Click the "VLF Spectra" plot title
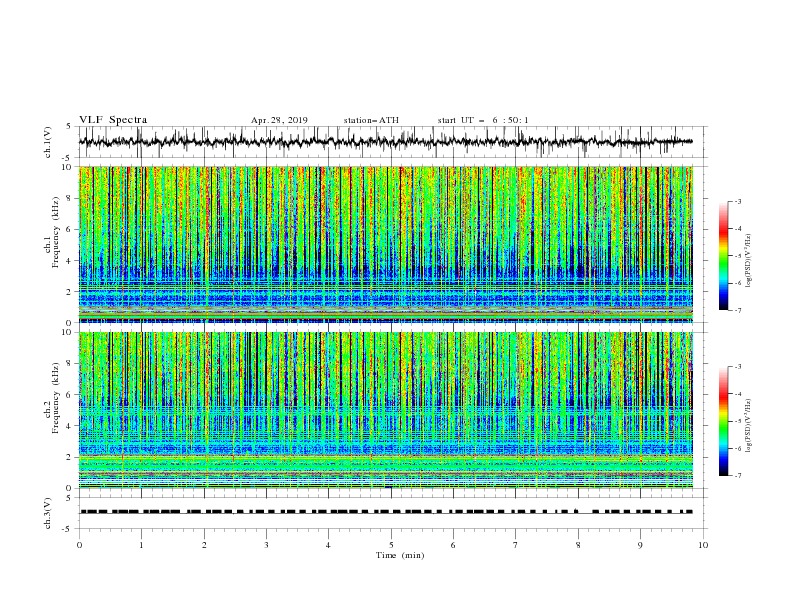This screenshot has width=792, height=612. point(113,120)
